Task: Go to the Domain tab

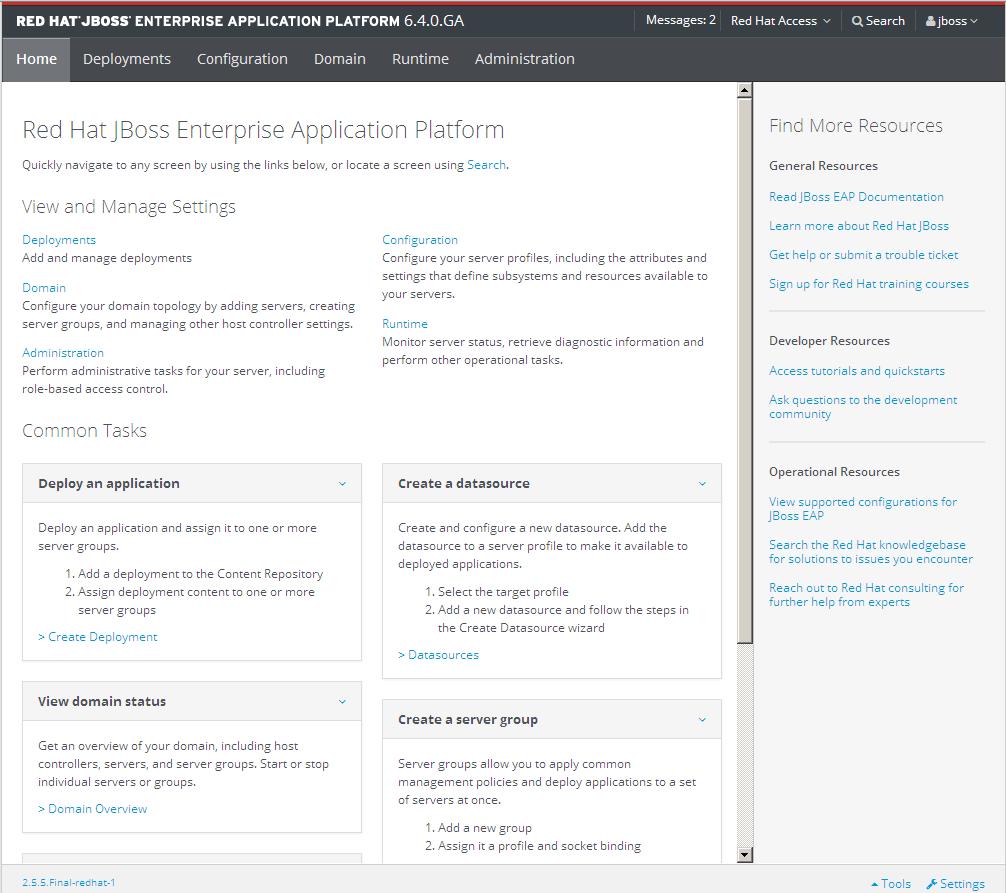Action: pyautogui.click(x=339, y=59)
